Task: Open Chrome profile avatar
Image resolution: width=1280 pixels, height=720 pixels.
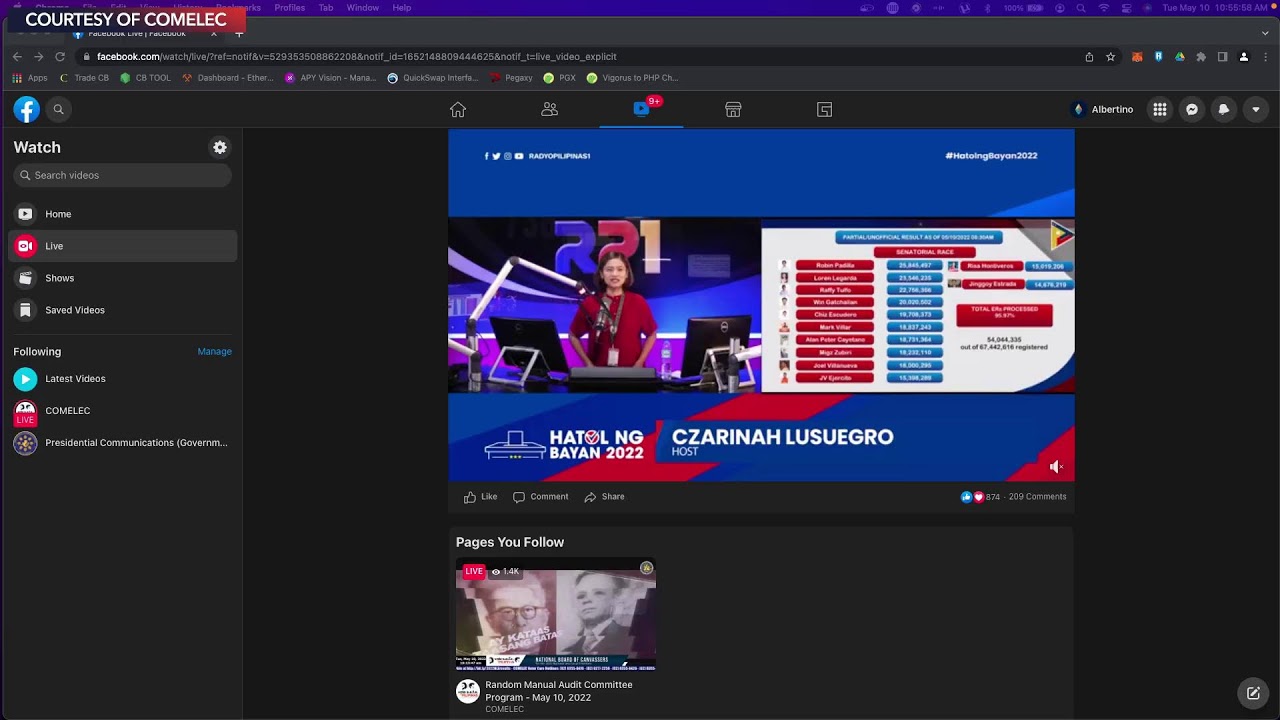Action: (x=1244, y=57)
